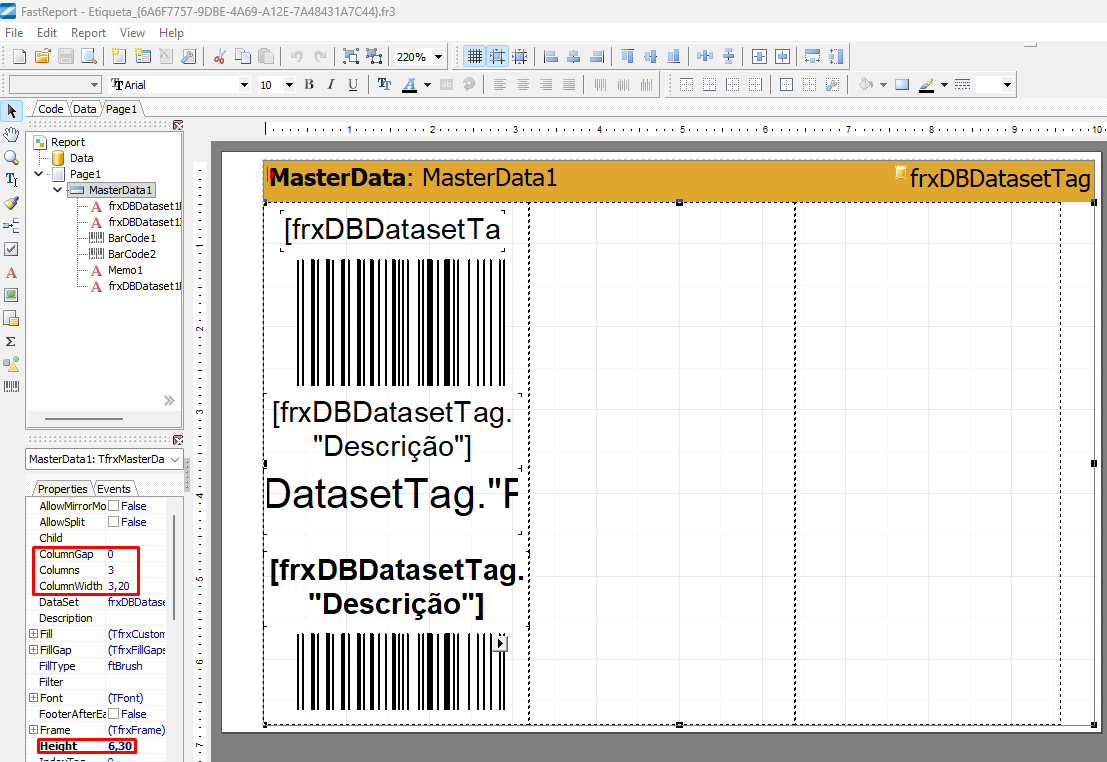Viewport: 1107px width, 762px height.
Task: Select BarCode2 in the report tree
Action: 131,254
